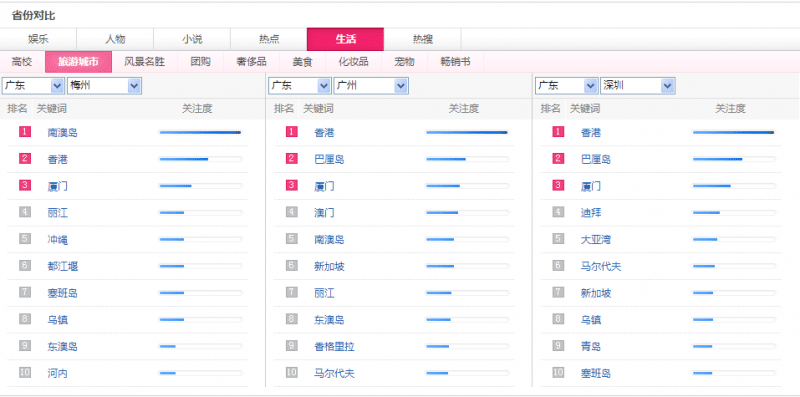This screenshot has height=397, width=800.
Task: Switch to the 热搜 tab
Action: click(x=423, y=39)
